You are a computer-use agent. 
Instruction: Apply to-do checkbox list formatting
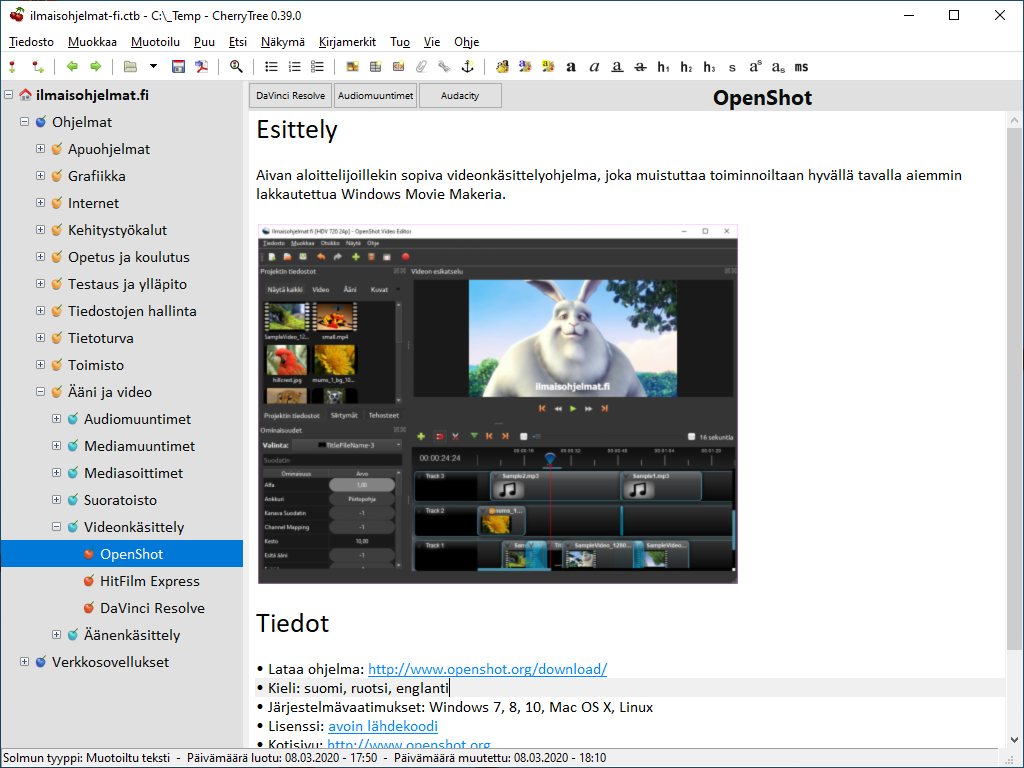click(x=317, y=67)
